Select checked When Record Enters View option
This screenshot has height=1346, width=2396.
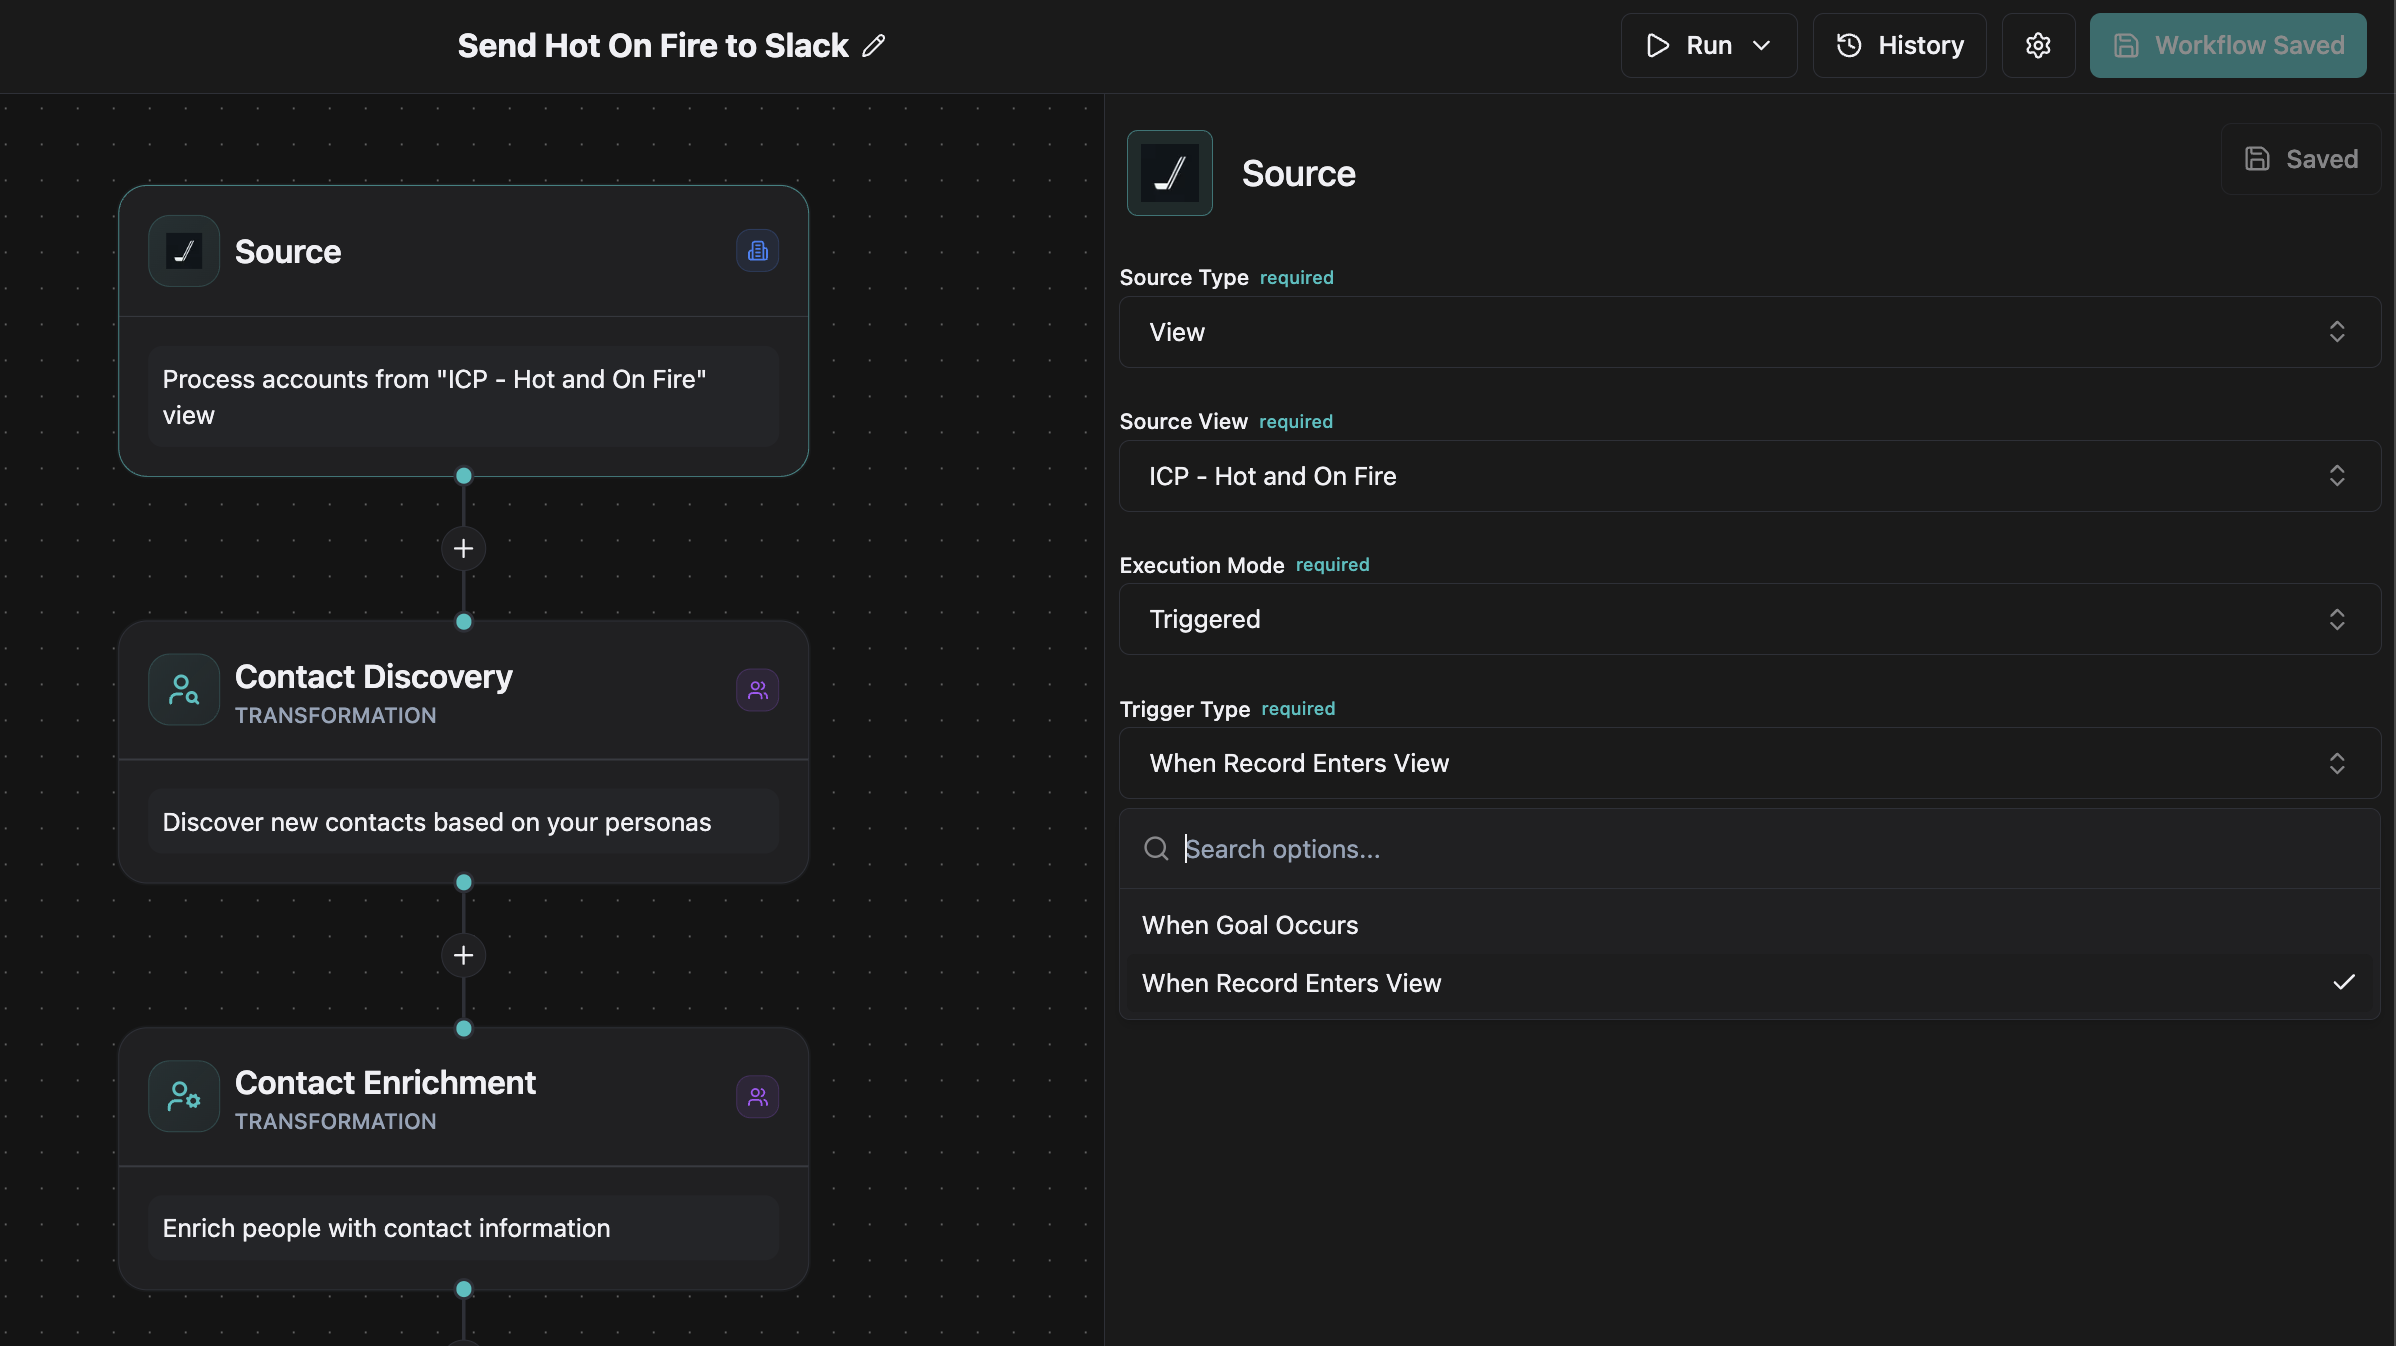1291,983
